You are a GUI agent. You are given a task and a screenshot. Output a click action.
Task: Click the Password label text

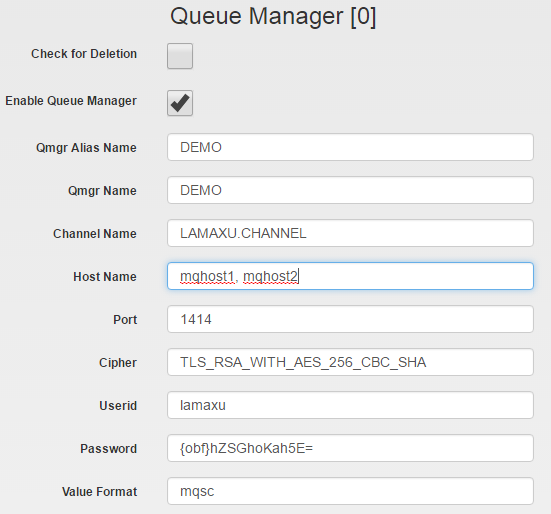[x=109, y=449]
